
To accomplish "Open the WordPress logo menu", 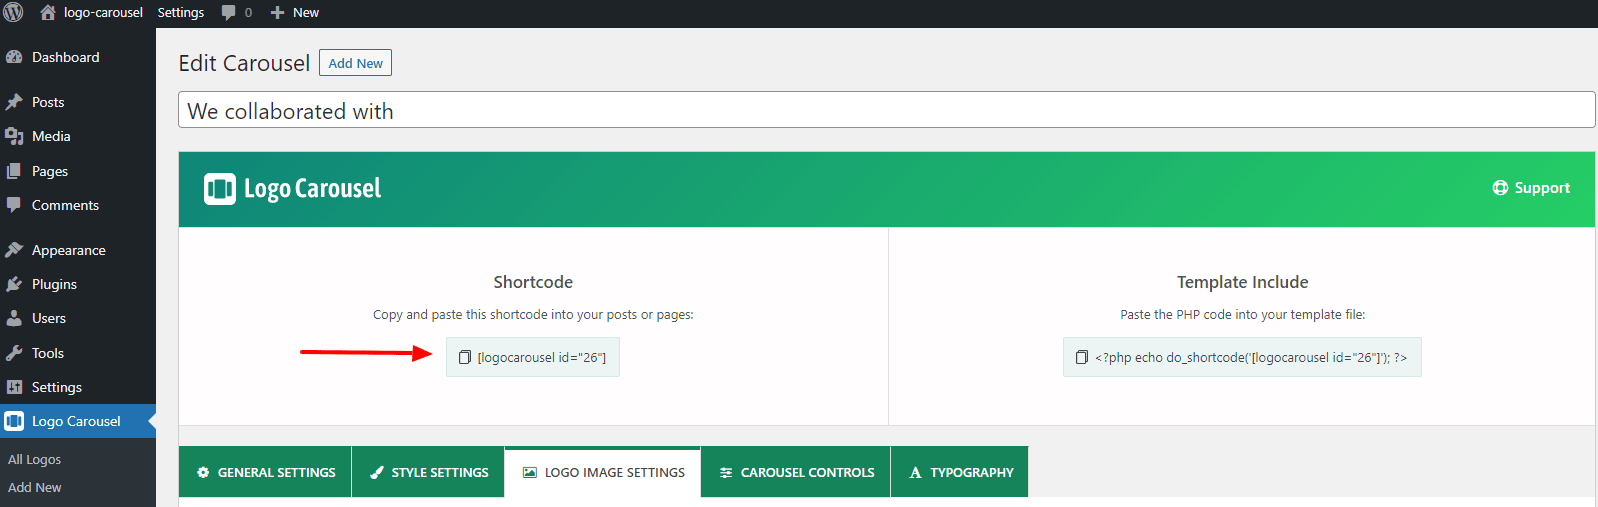I will (x=13, y=12).
